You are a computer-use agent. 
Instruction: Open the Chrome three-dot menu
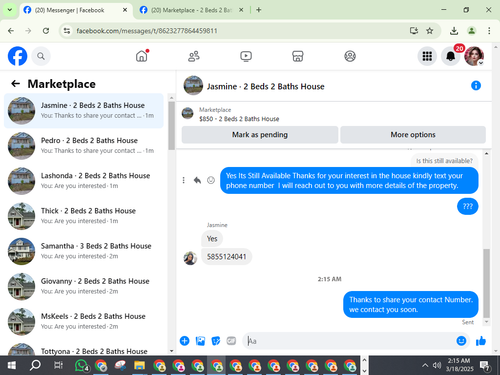489,31
